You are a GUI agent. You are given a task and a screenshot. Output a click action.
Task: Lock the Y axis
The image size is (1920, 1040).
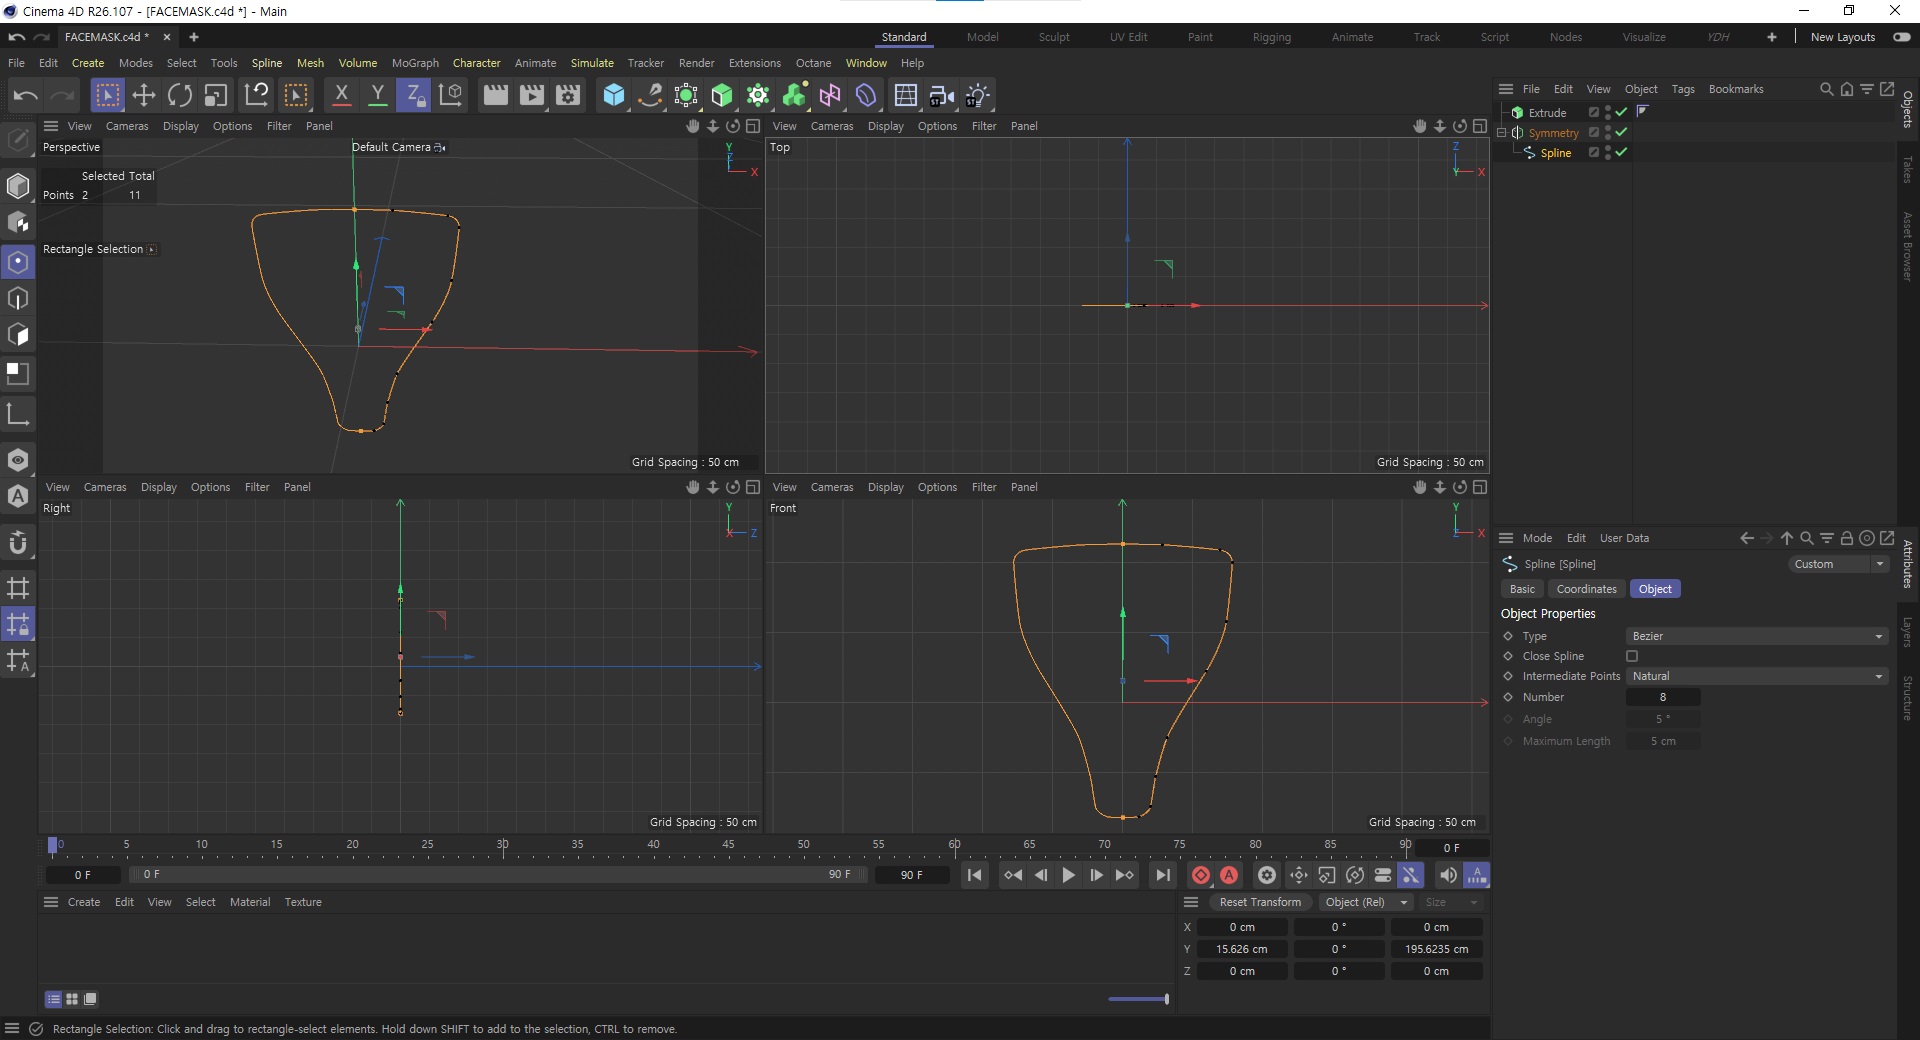point(377,95)
